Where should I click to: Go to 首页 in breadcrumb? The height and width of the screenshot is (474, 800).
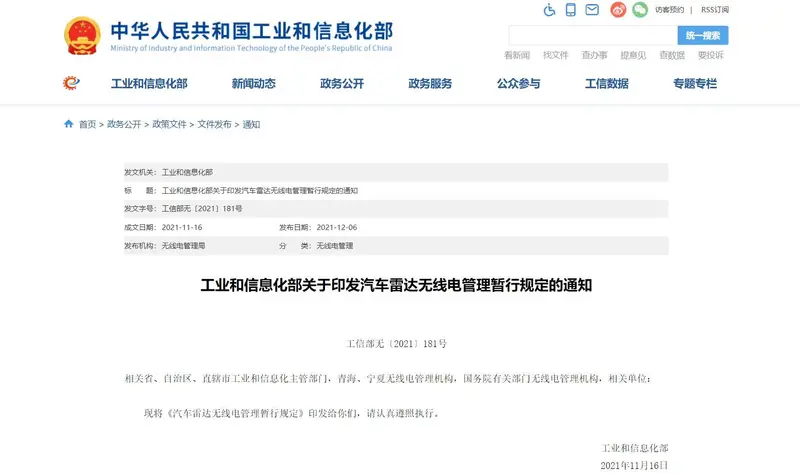87,124
